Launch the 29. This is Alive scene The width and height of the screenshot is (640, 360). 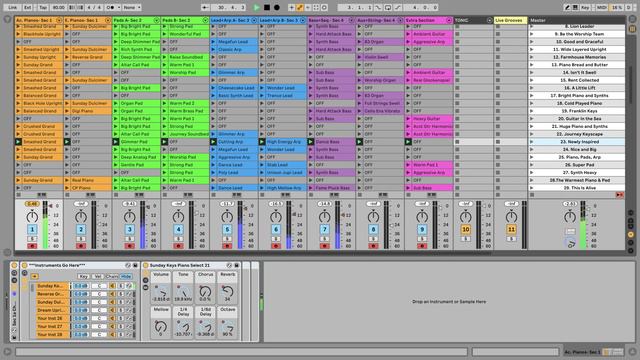(531, 188)
